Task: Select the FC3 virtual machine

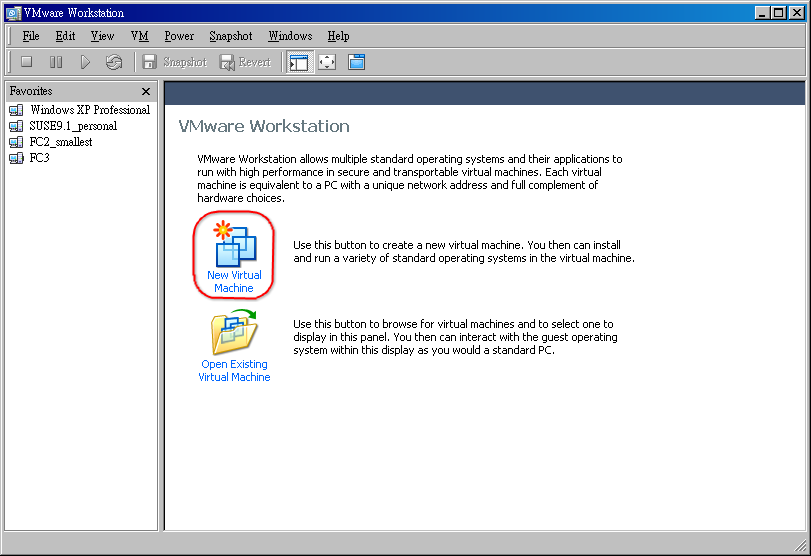Action: click(x=39, y=158)
